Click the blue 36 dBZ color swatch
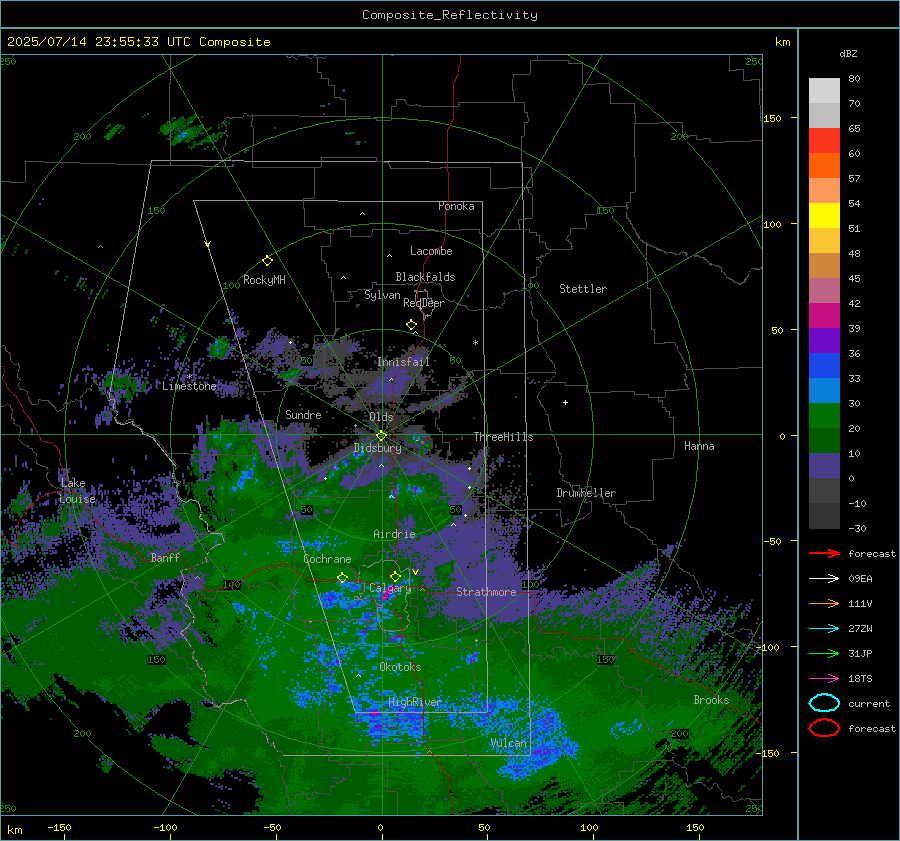This screenshot has height=841, width=900. (x=824, y=365)
